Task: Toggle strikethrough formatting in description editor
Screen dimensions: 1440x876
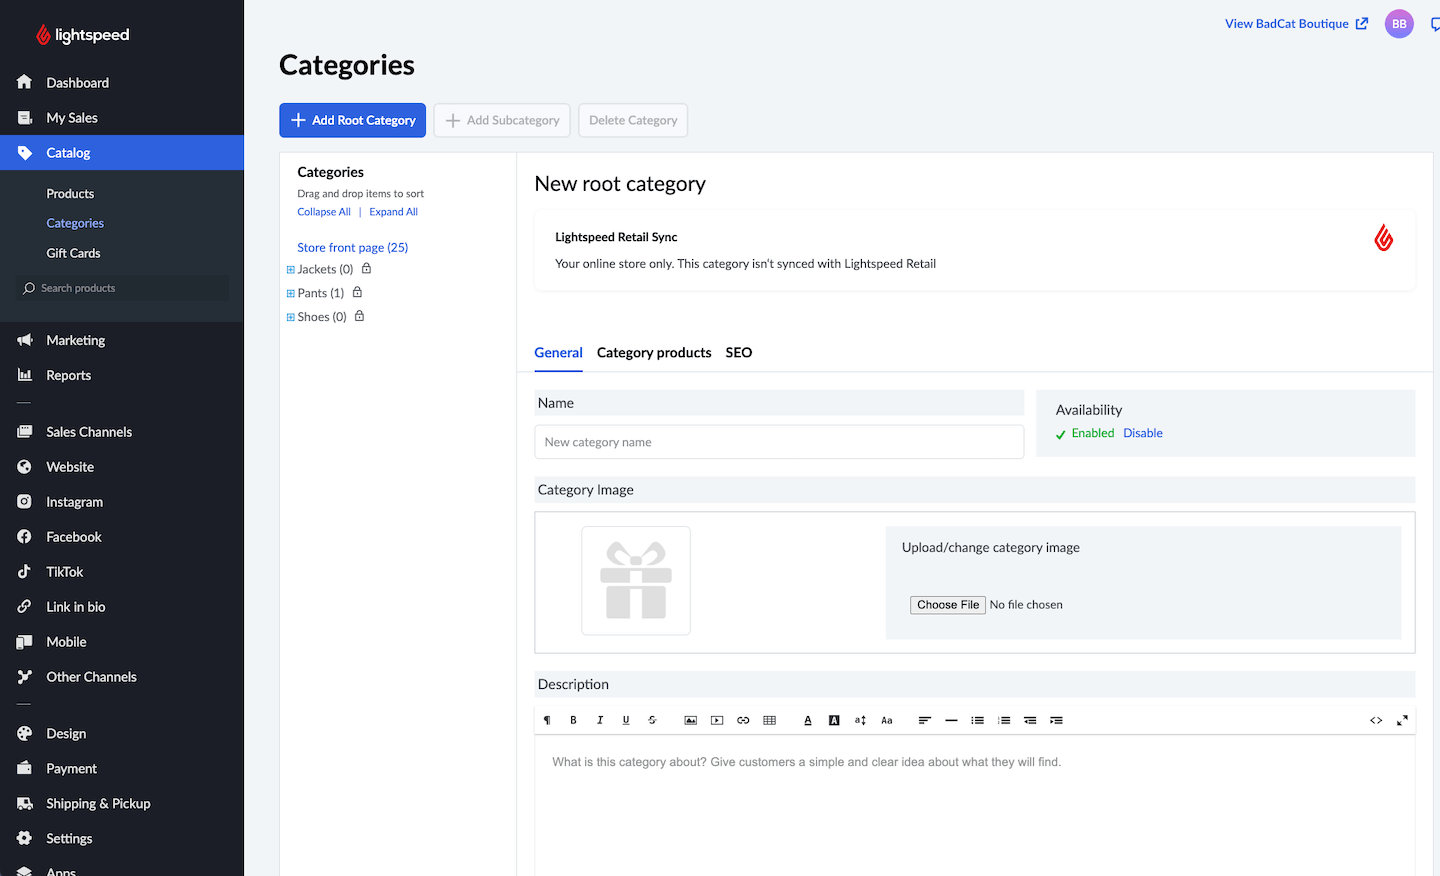Action: coord(652,720)
